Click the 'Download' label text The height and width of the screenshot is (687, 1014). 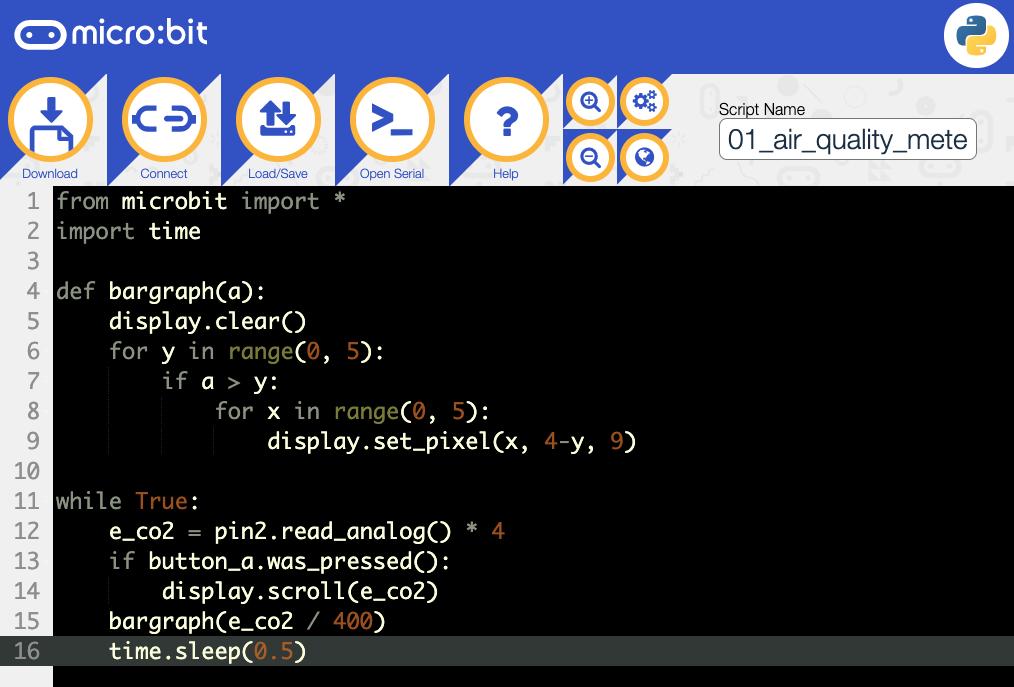pos(50,173)
